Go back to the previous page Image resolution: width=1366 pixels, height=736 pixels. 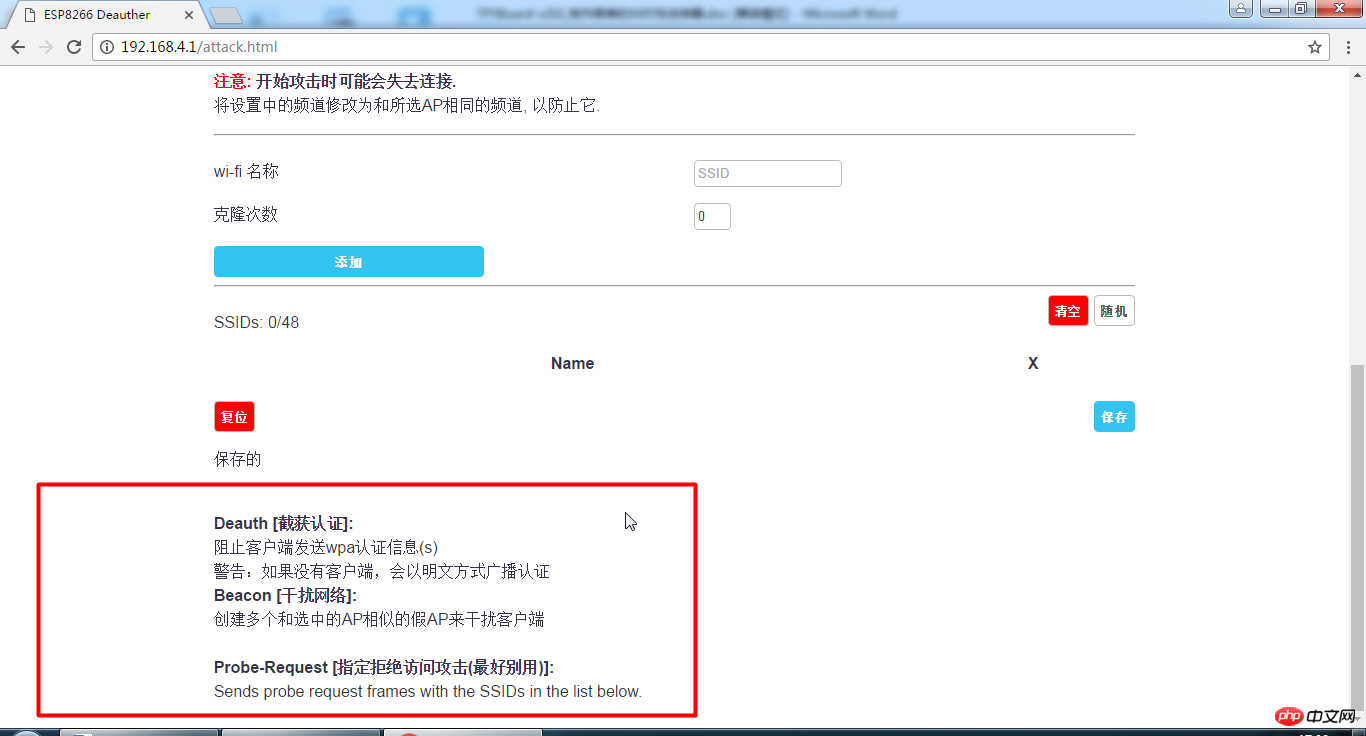click(18, 47)
